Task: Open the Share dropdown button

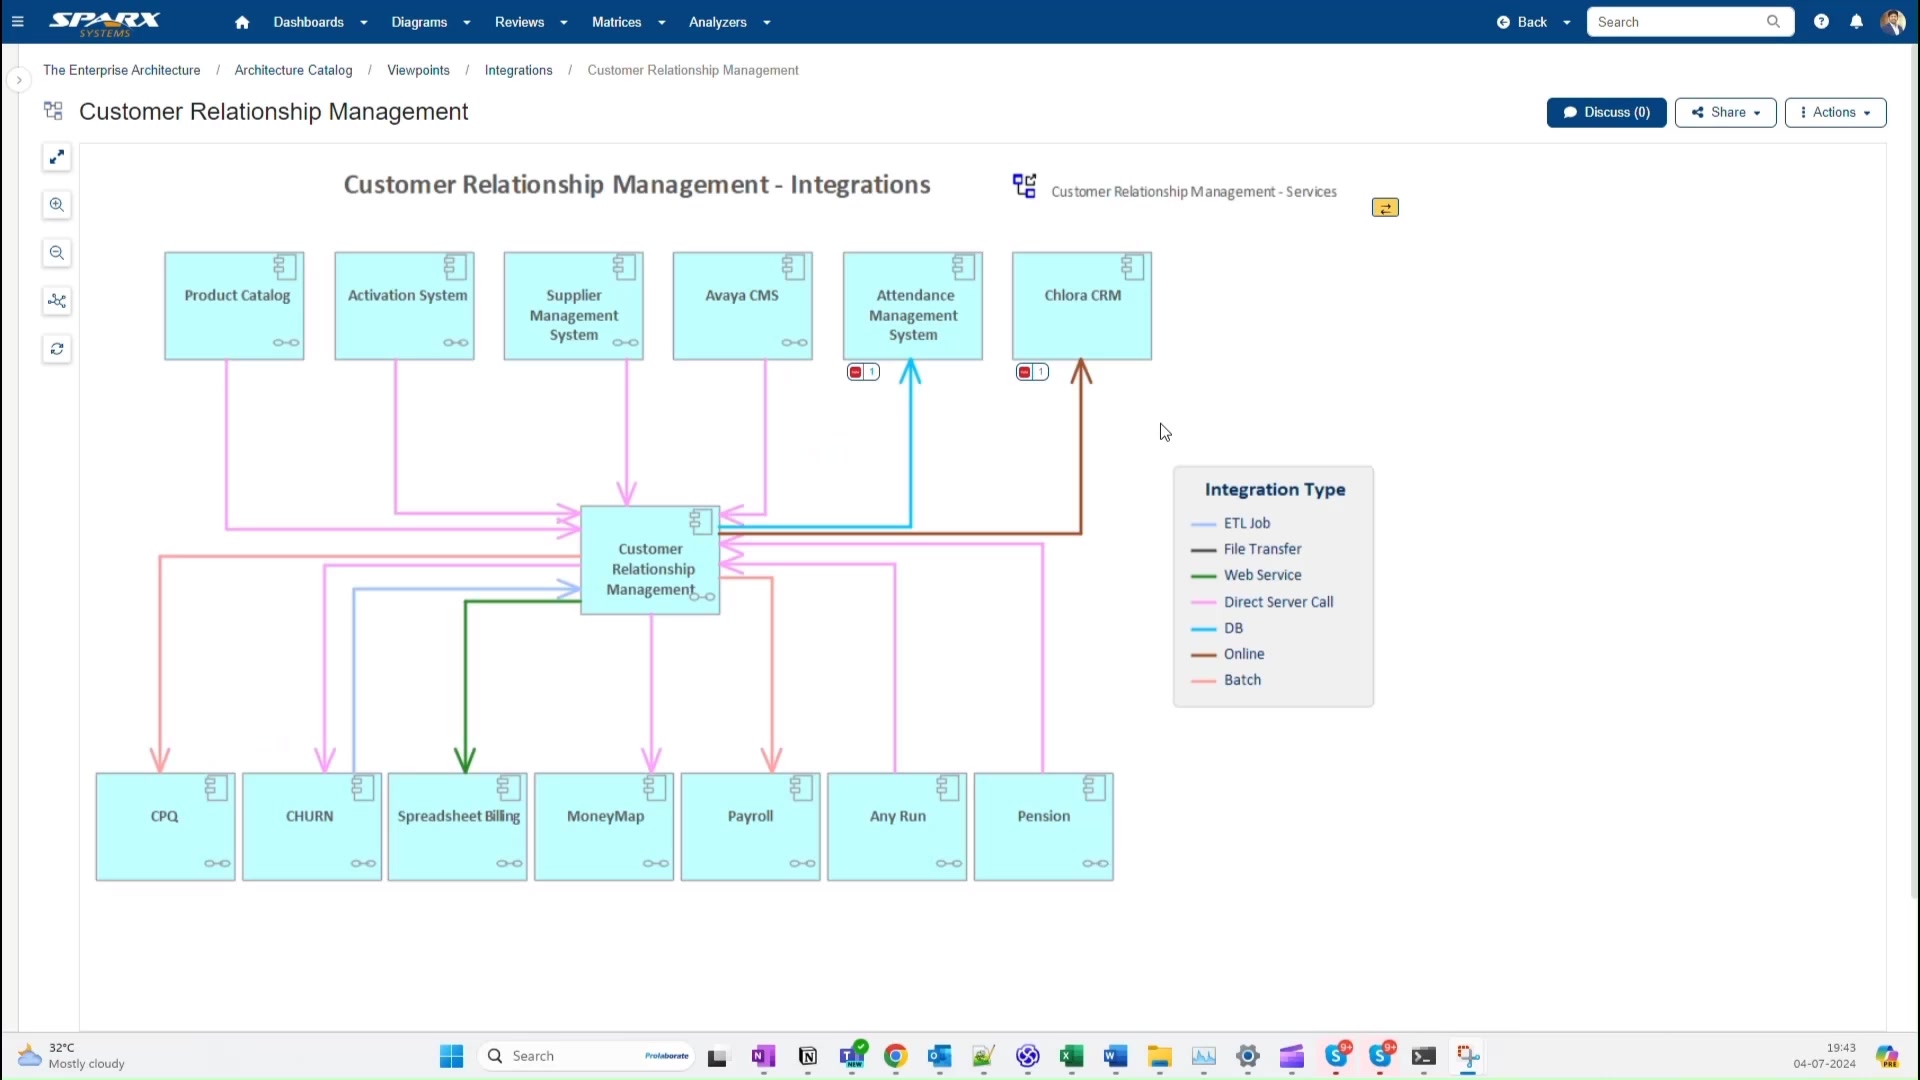Action: [x=1725, y=113]
